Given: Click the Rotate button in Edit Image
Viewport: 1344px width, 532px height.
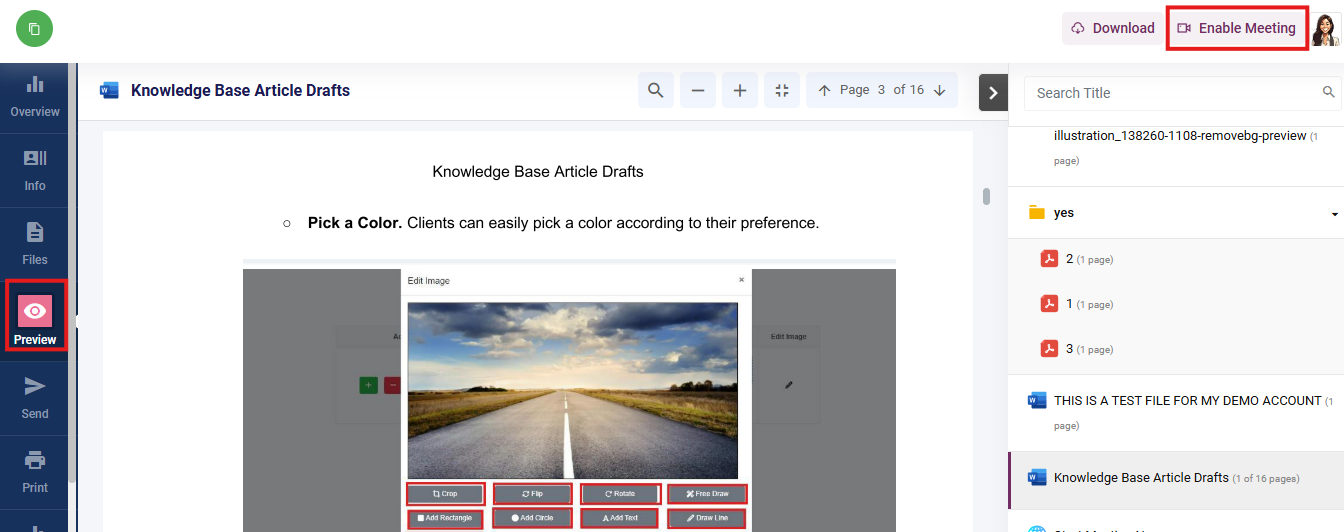Looking at the screenshot, I should [x=620, y=493].
